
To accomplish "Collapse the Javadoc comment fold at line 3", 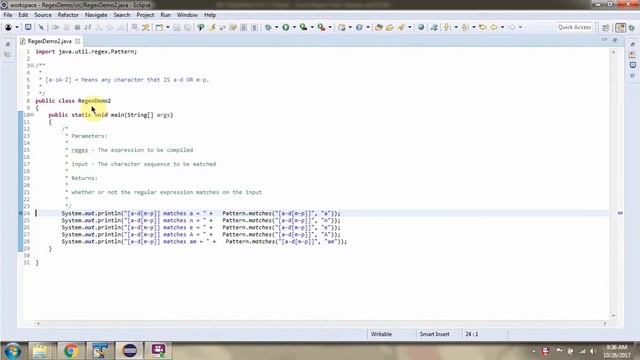I will (x=32, y=66).
